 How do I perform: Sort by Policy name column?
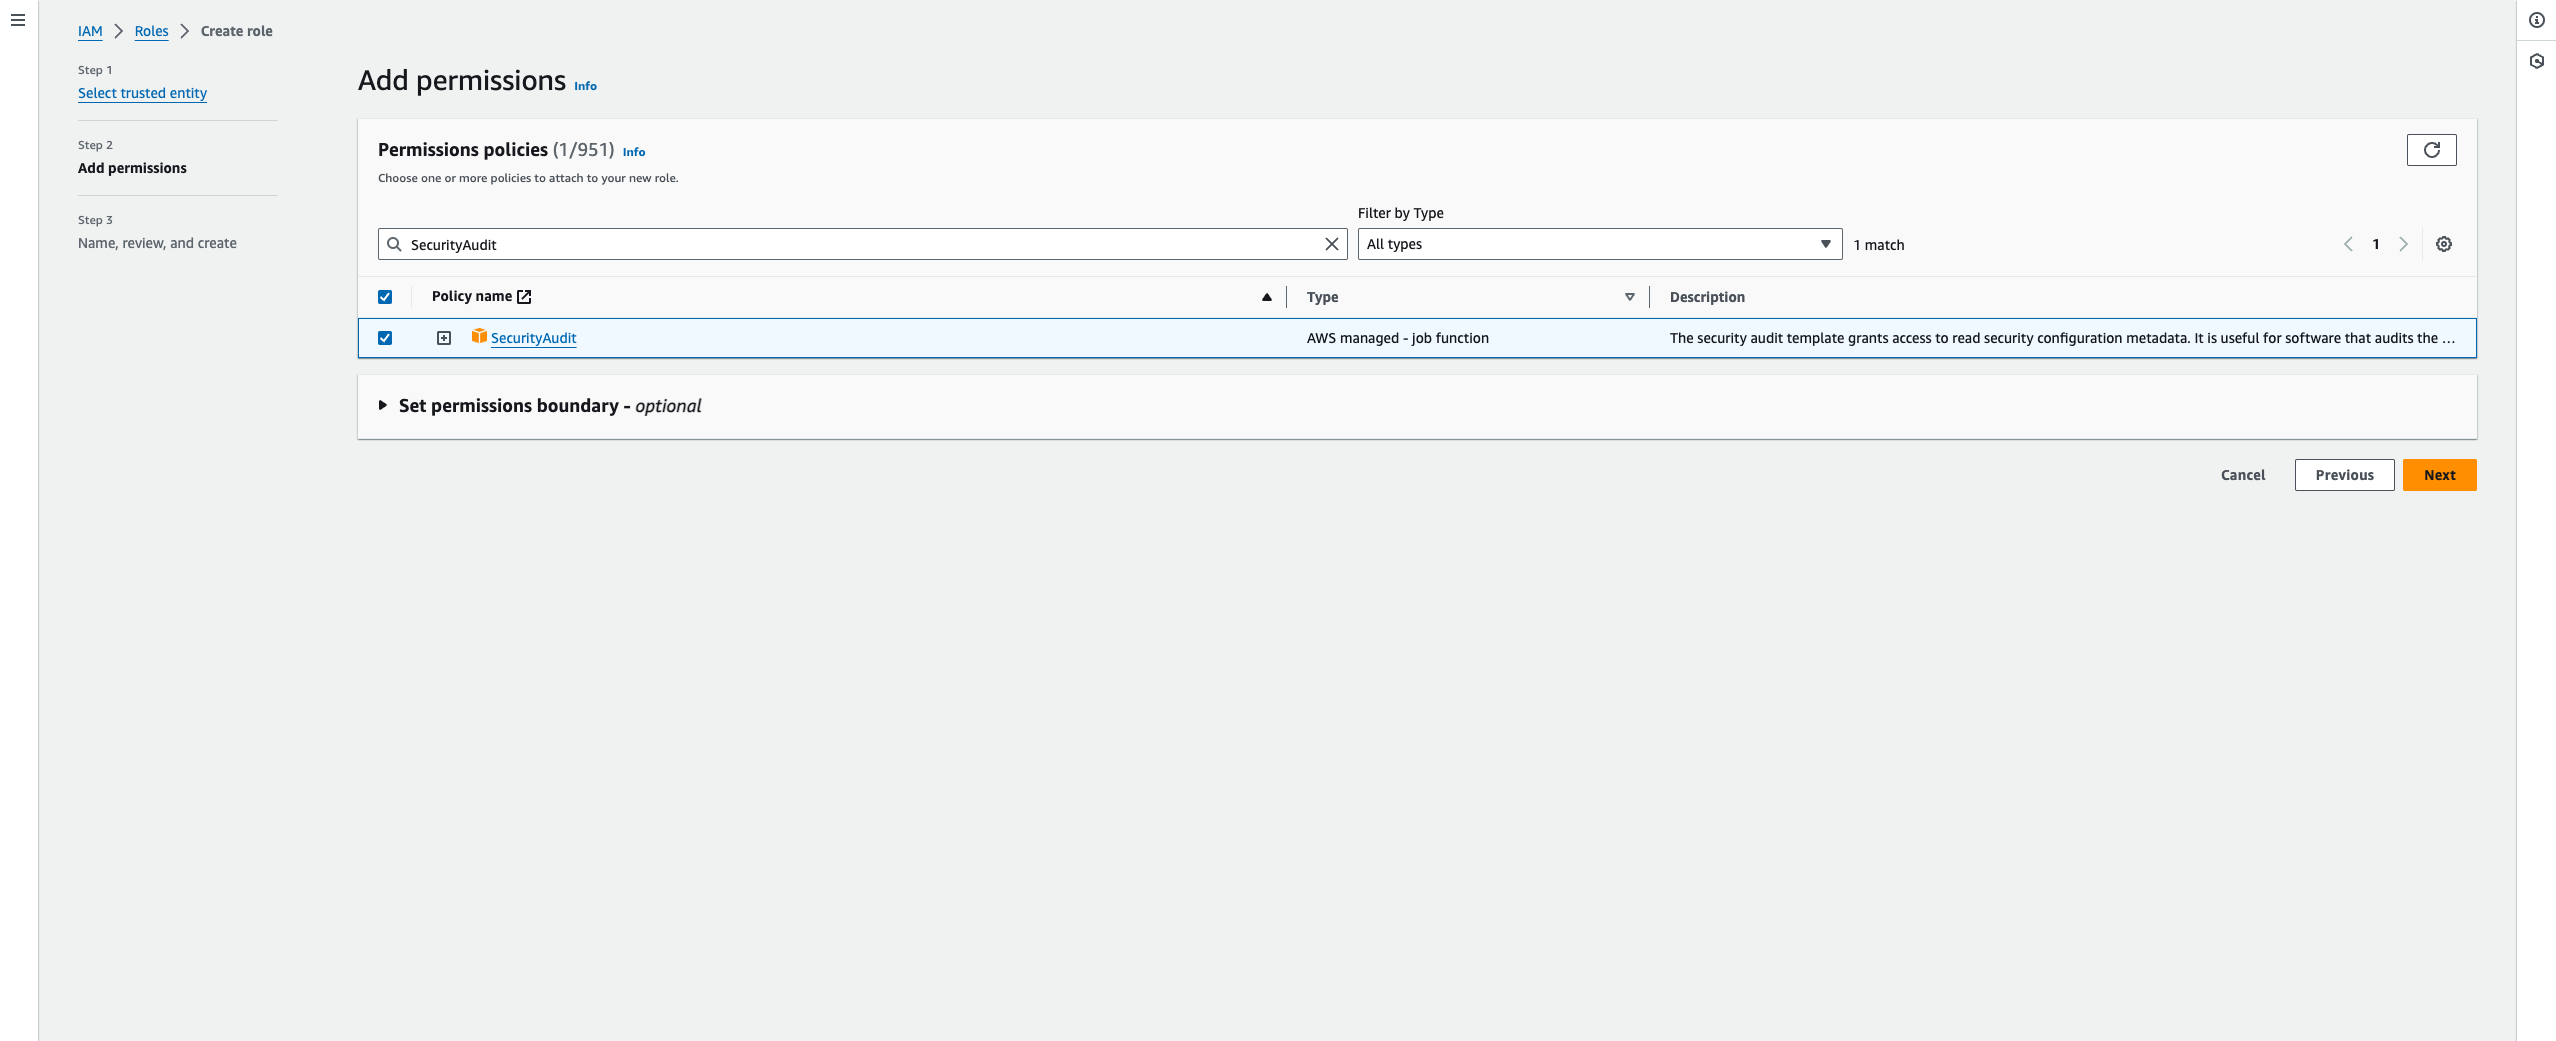tap(1266, 297)
